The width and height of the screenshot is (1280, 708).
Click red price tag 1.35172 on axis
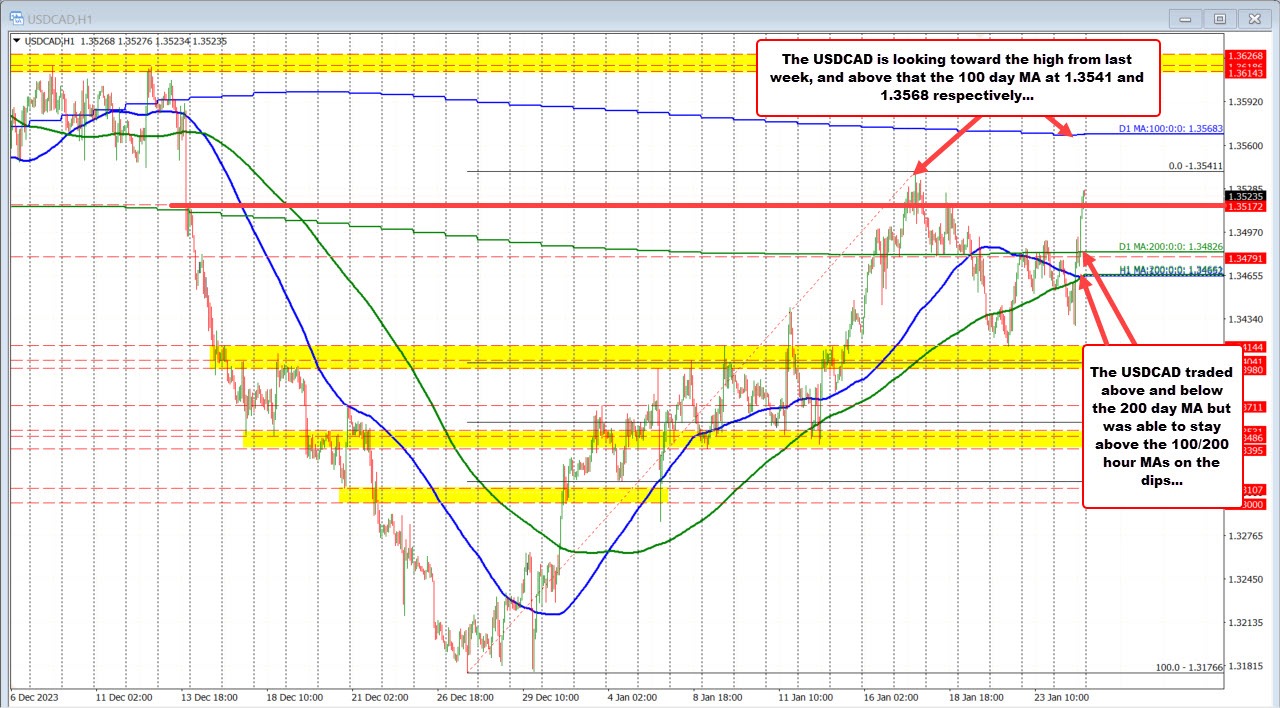coord(1246,207)
